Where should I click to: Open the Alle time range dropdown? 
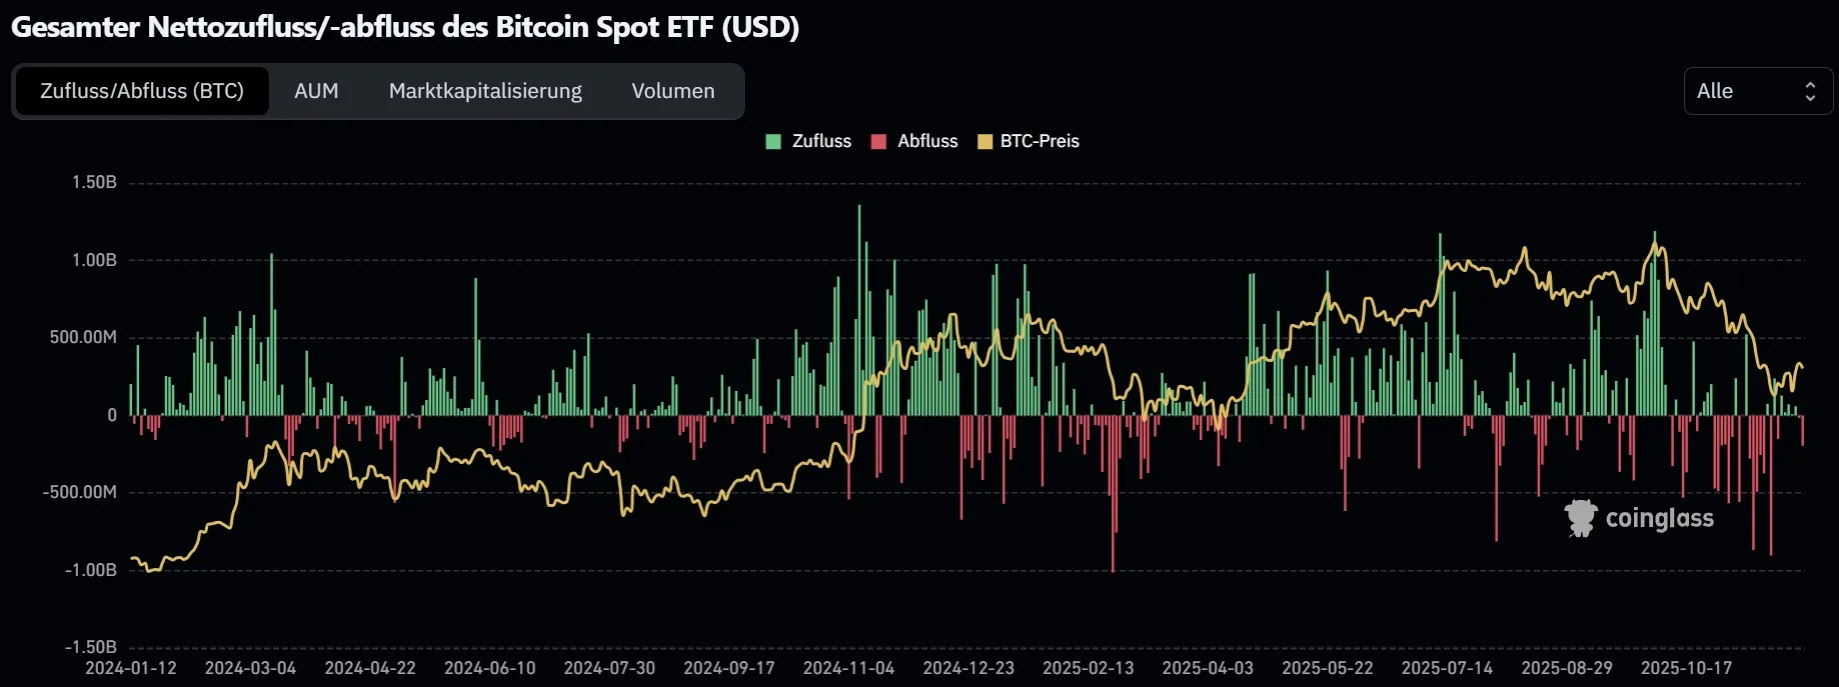pos(1757,91)
